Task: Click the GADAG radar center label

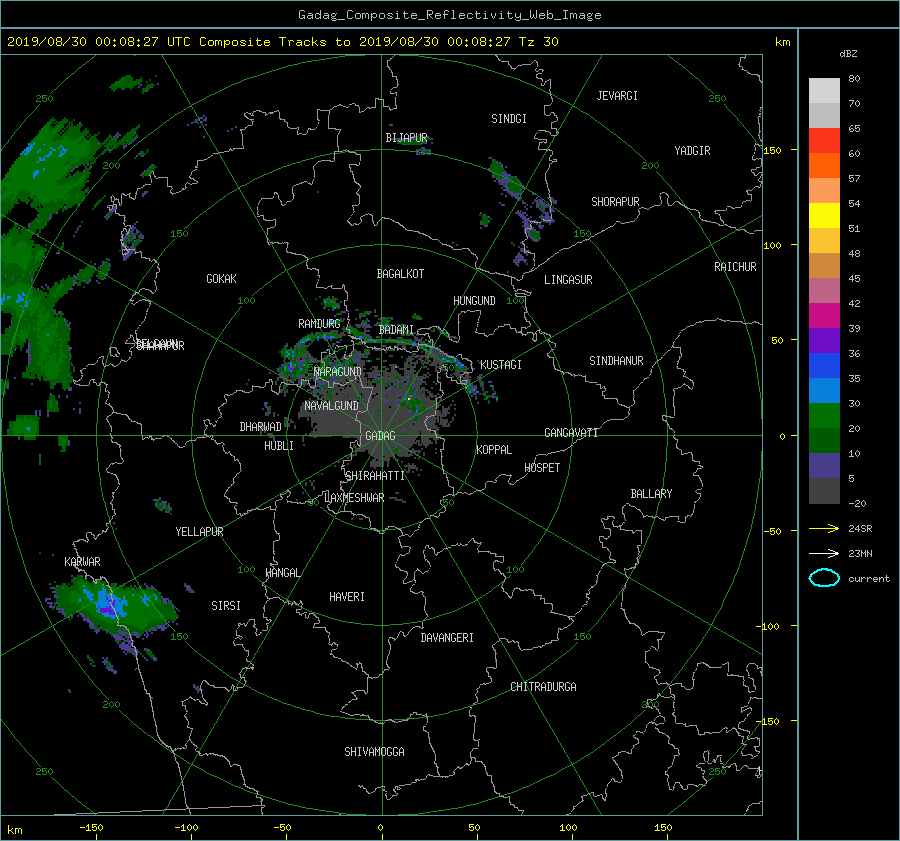Action: 381,436
